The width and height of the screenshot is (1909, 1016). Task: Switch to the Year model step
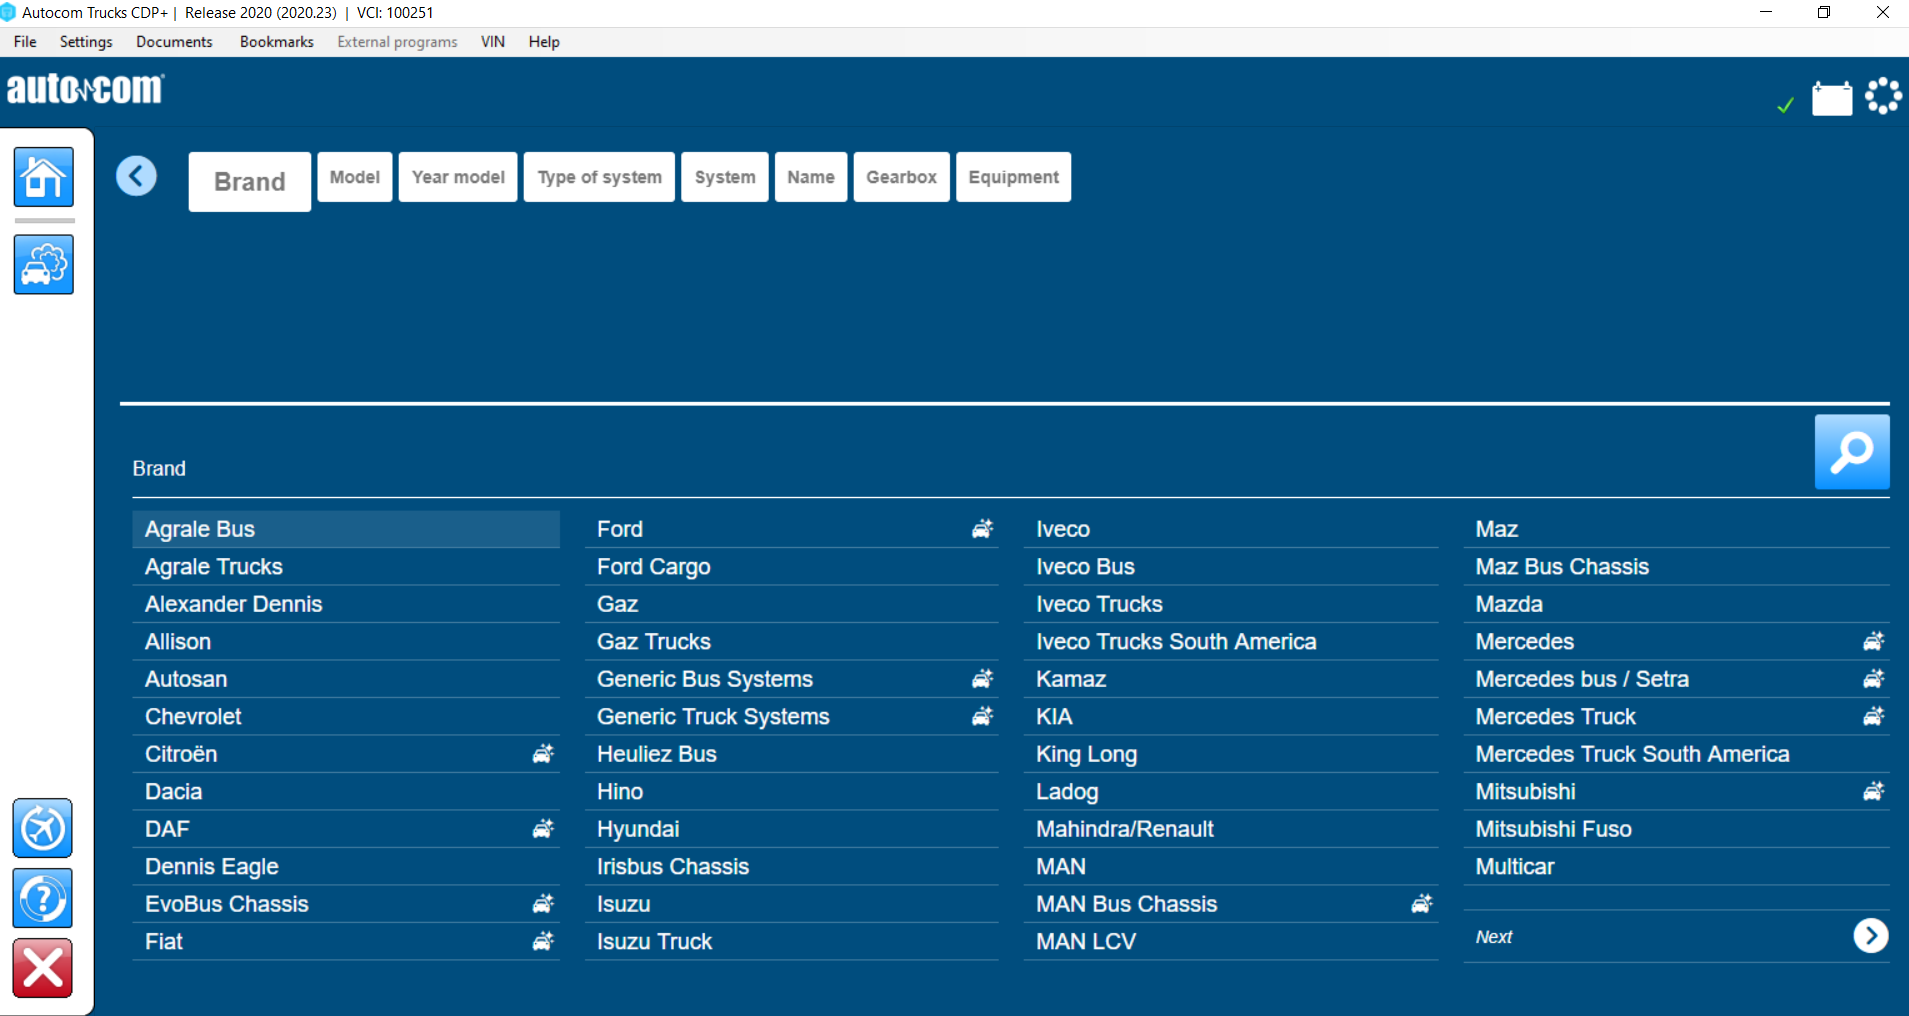point(457,176)
